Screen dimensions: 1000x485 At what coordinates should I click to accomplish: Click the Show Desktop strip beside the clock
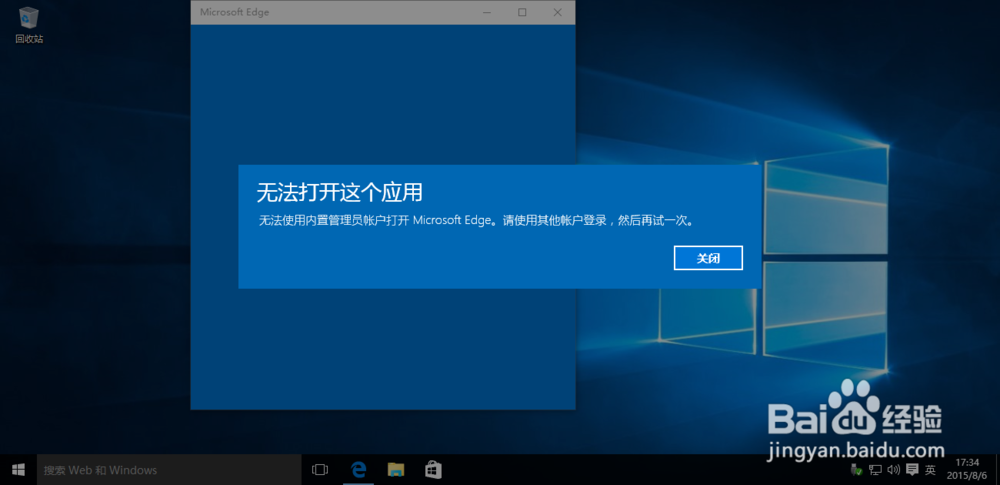pyautogui.click(x=997, y=470)
